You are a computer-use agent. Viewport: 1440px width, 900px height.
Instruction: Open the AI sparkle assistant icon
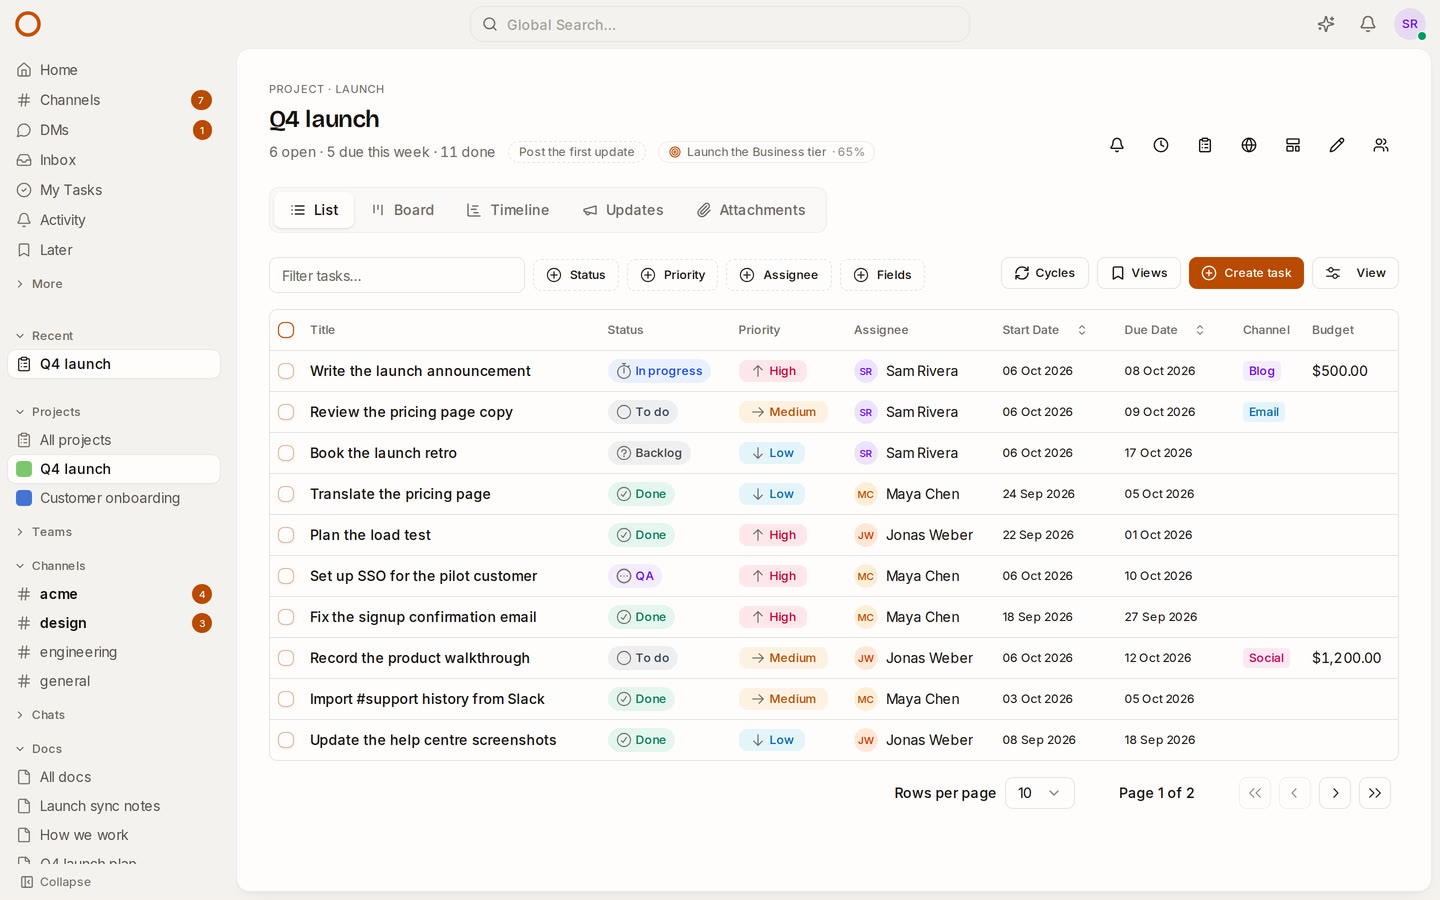tap(1326, 24)
